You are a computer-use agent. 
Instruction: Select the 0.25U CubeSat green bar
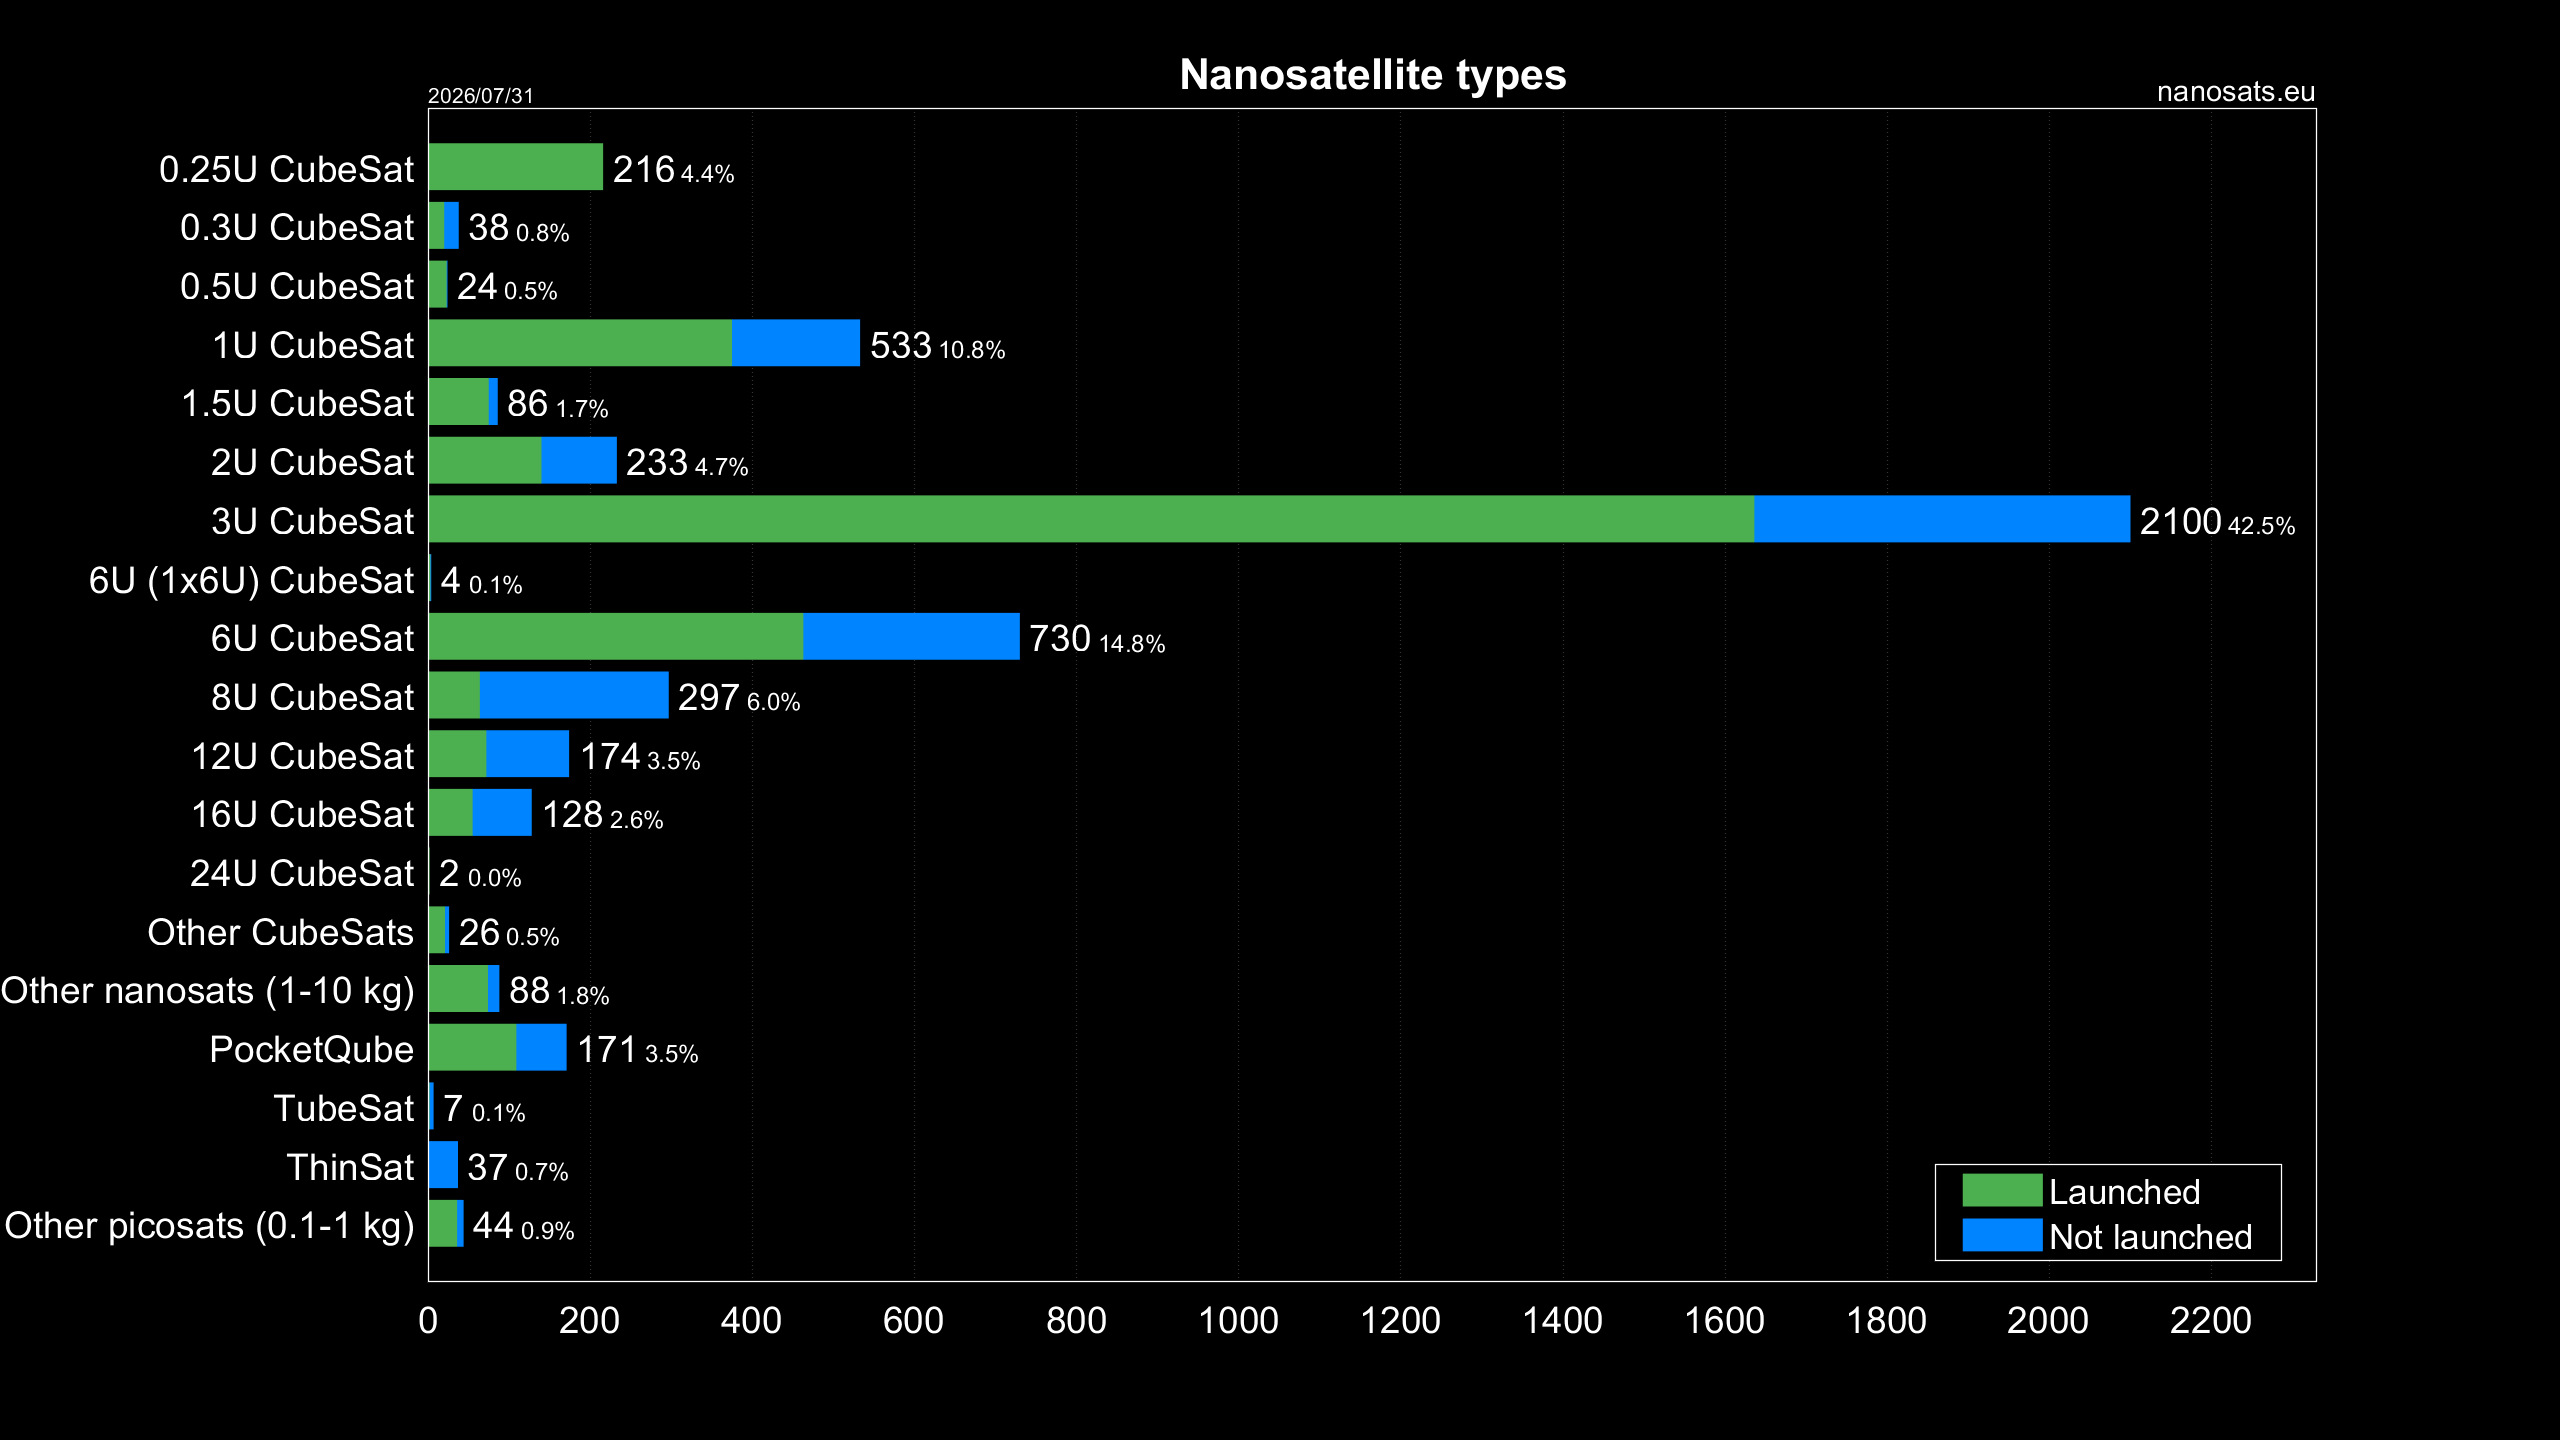[x=516, y=167]
